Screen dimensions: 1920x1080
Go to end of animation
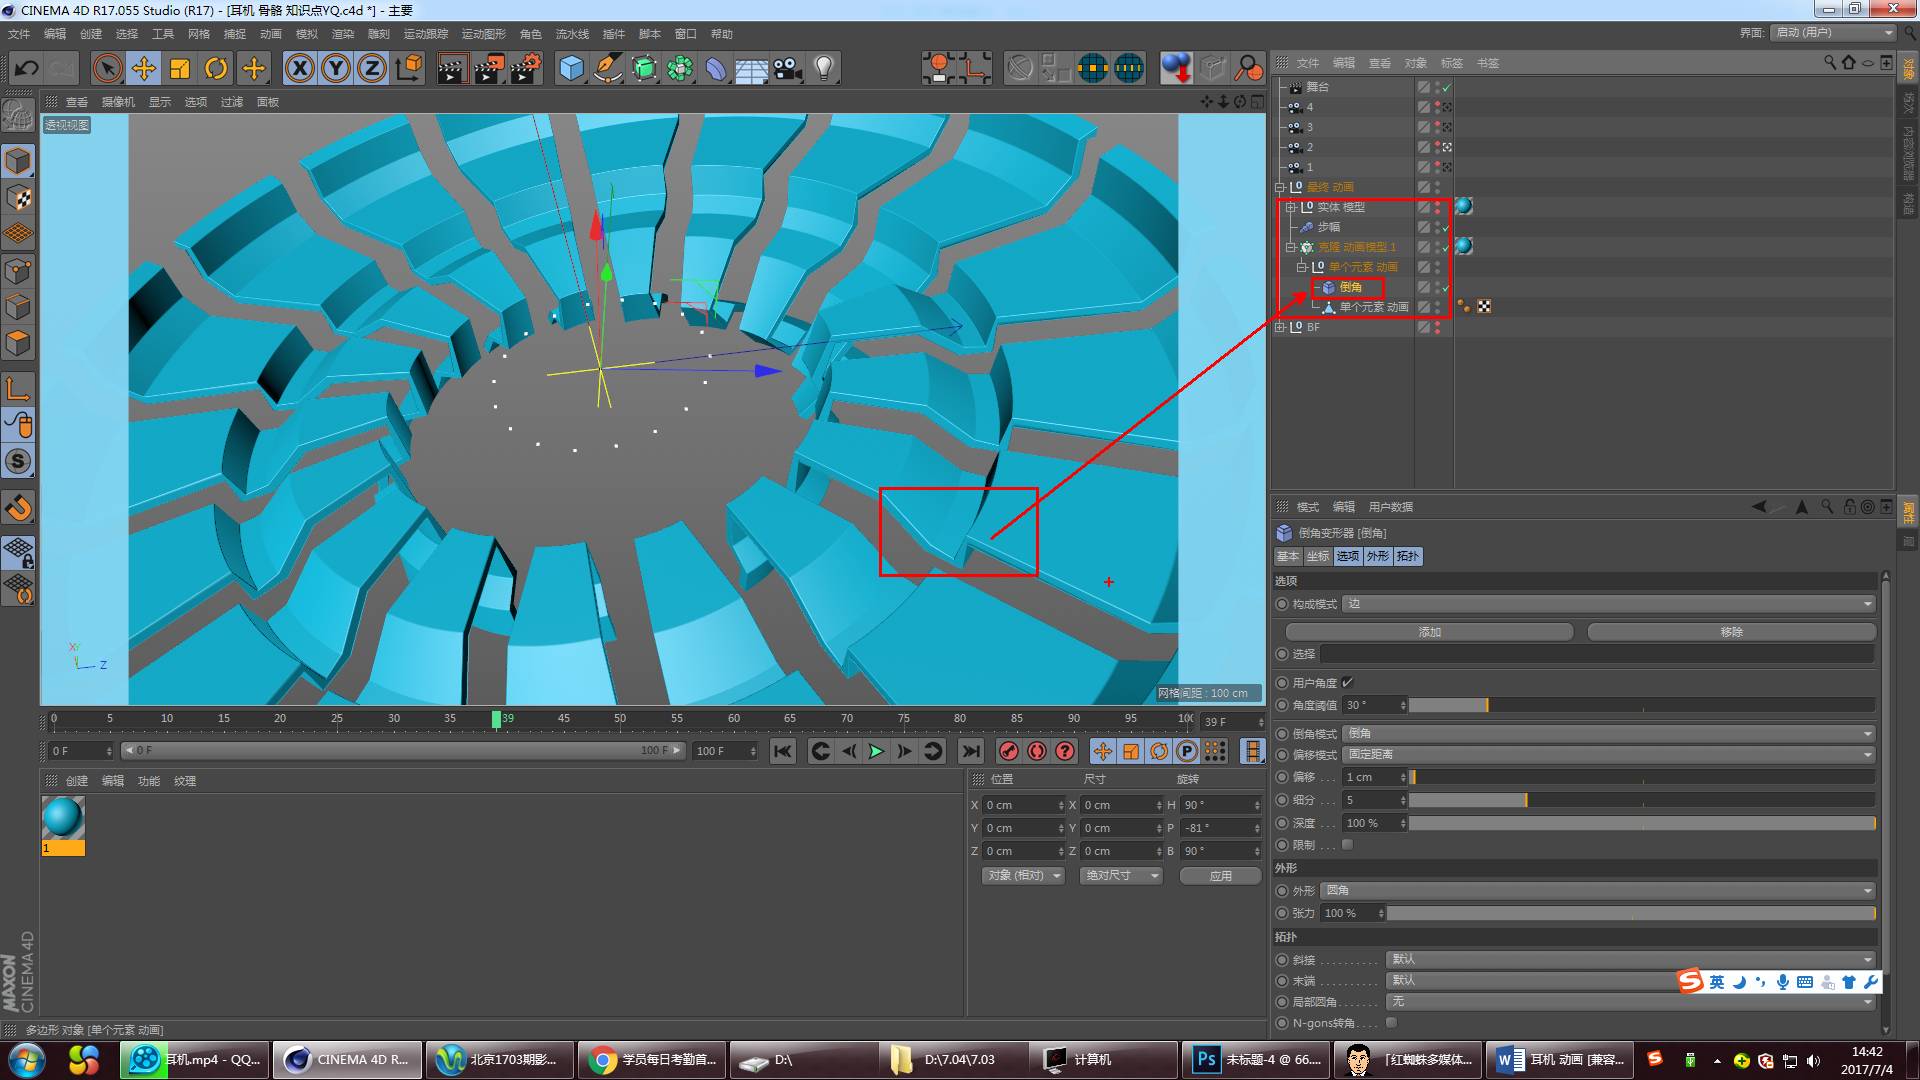point(970,751)
